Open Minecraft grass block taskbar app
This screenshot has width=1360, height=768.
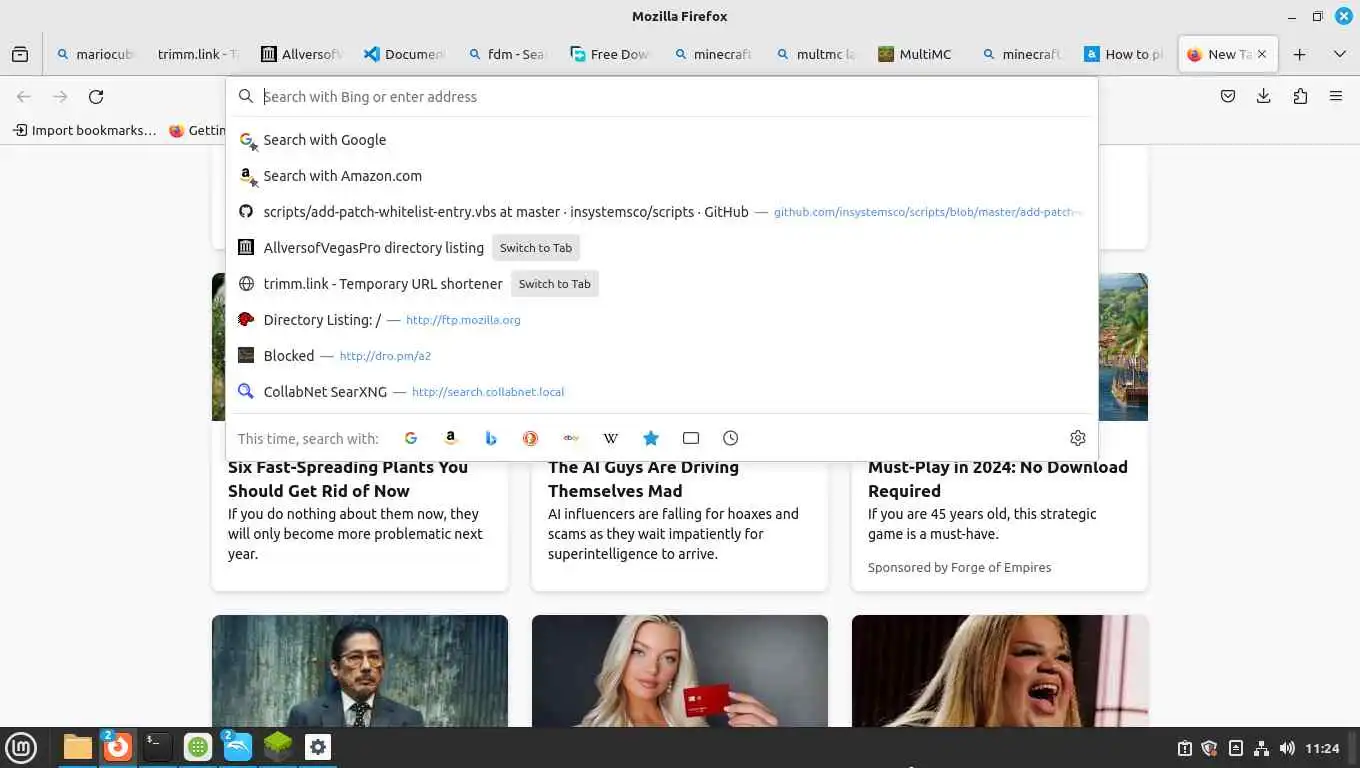[x=278, y=747]
